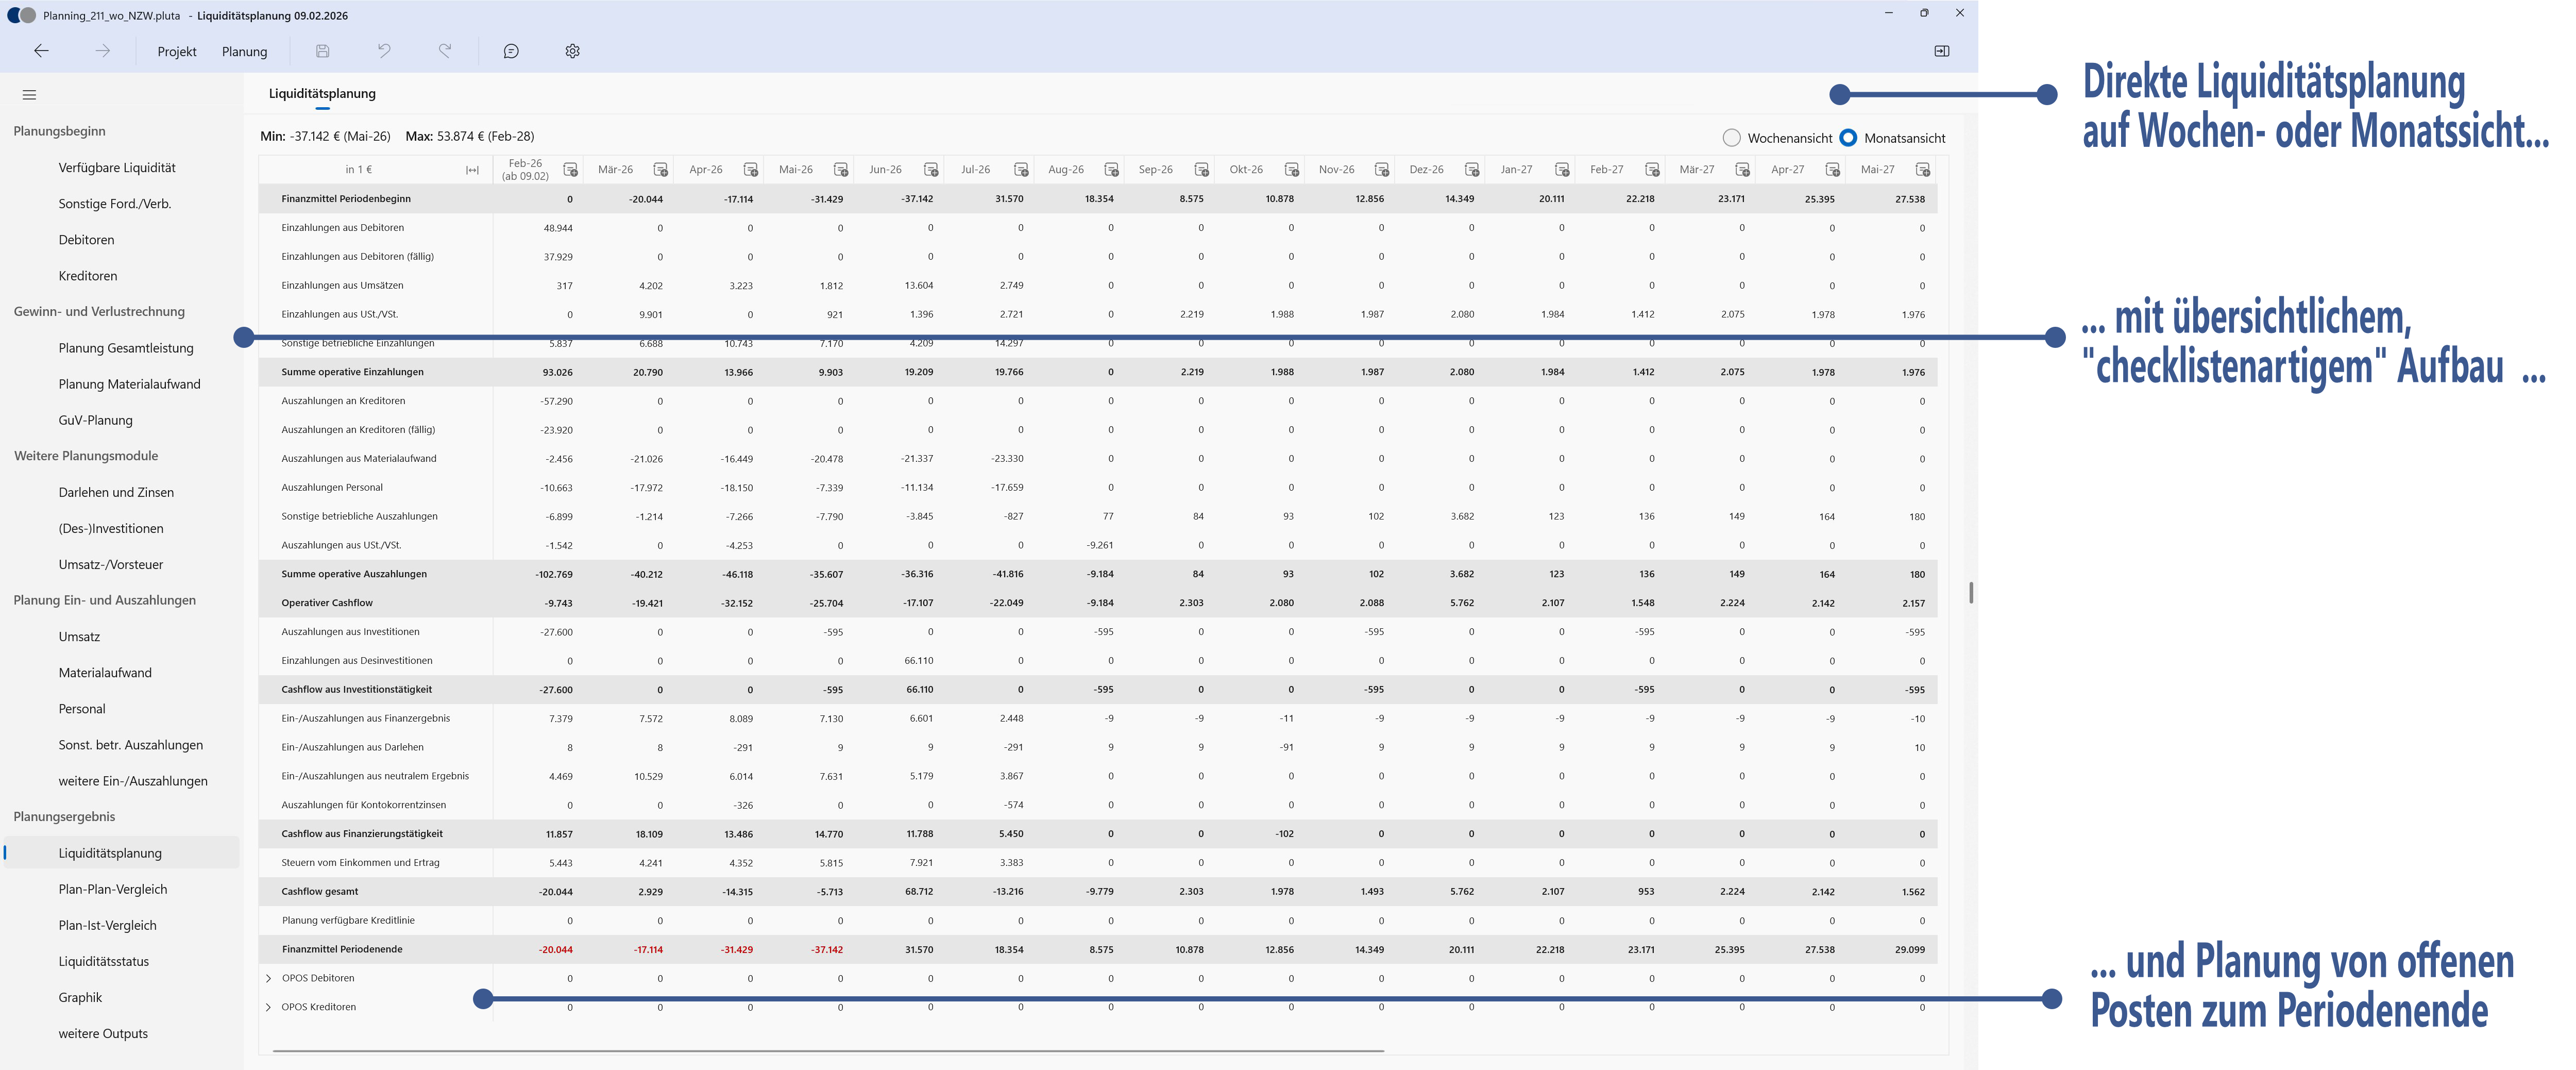Click the add-note icon on Feb-26 column

click(x=571, y=169)
